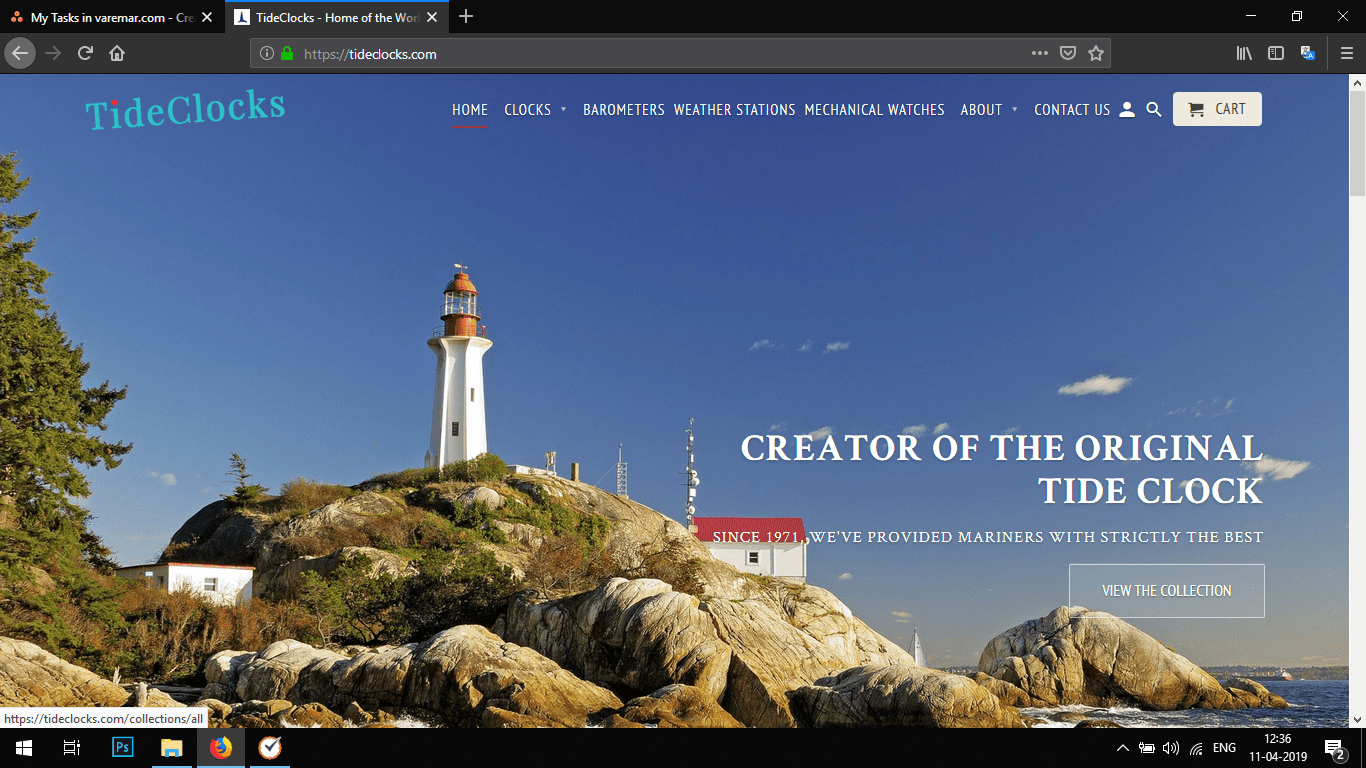Click the scrollbar down arrow
The width and height of the screenshot is (1366, 768).
1357,718
